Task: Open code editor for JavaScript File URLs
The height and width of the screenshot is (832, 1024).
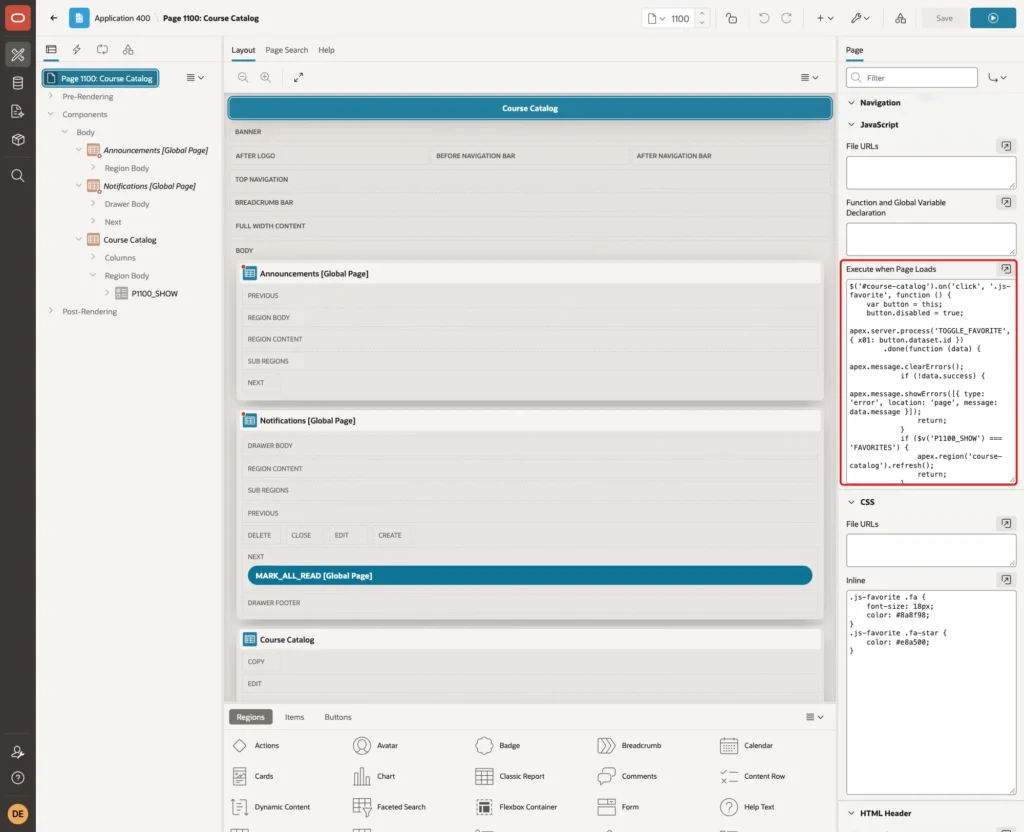Action: (x=1006, y=146)
